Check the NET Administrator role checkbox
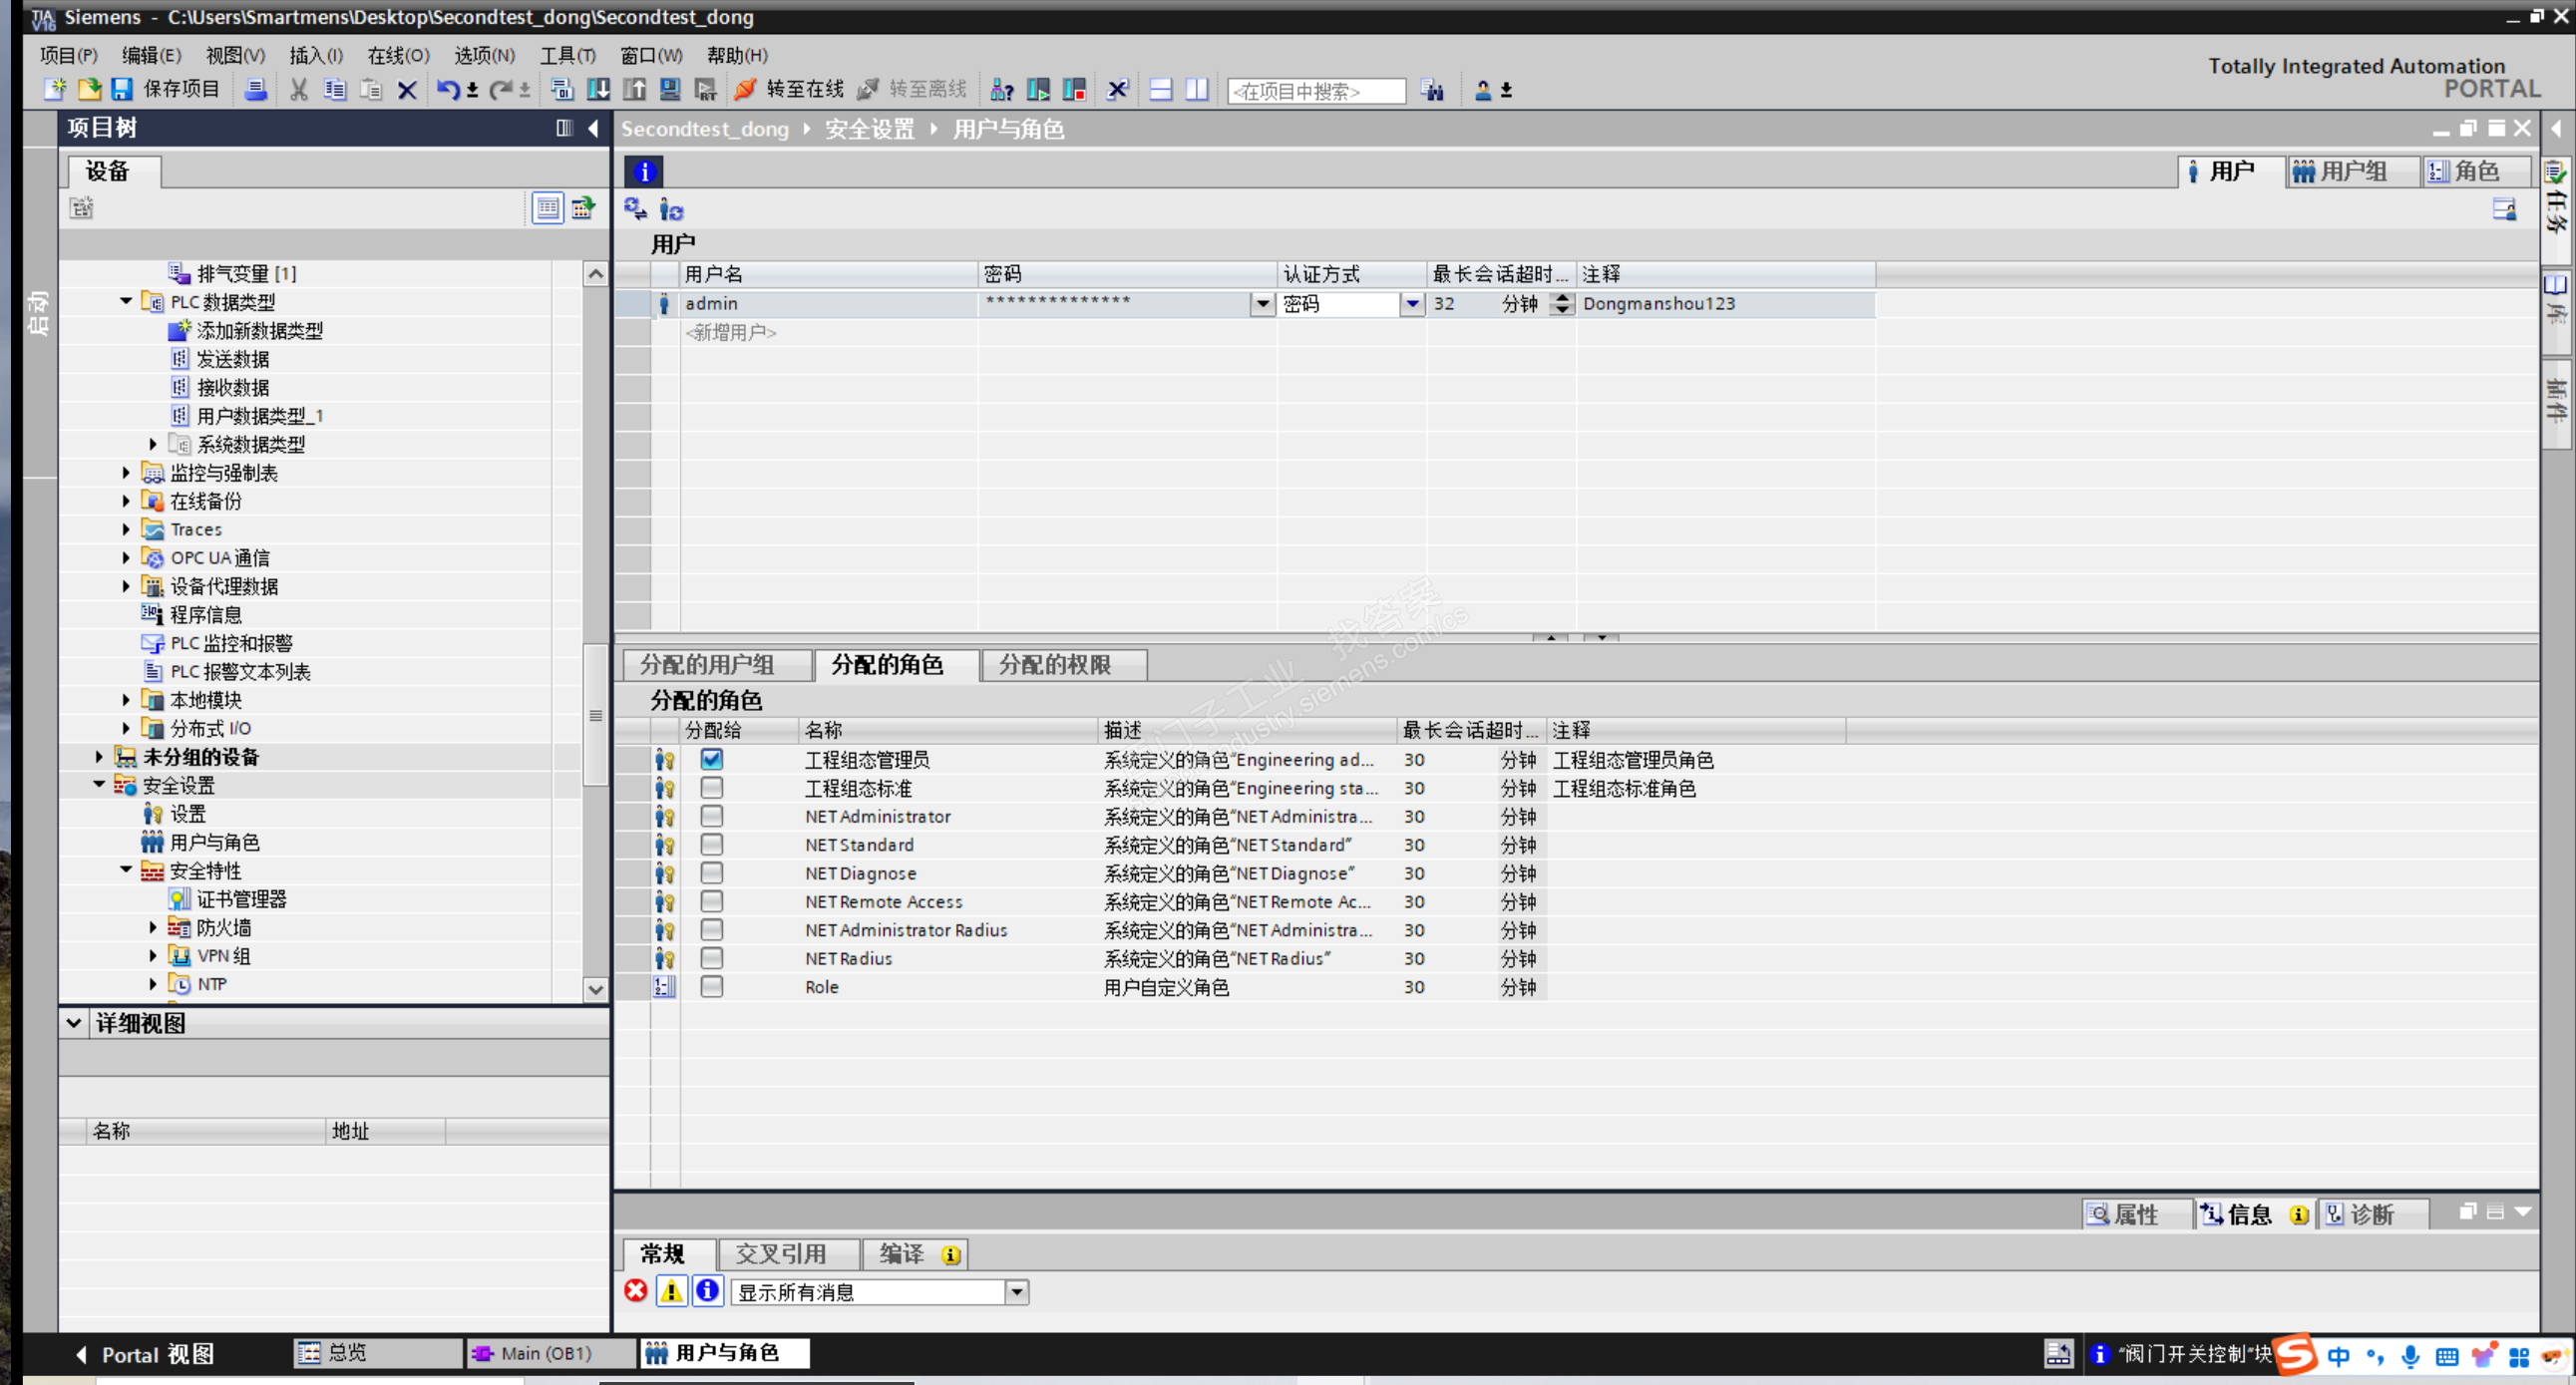 pos(712,816)
